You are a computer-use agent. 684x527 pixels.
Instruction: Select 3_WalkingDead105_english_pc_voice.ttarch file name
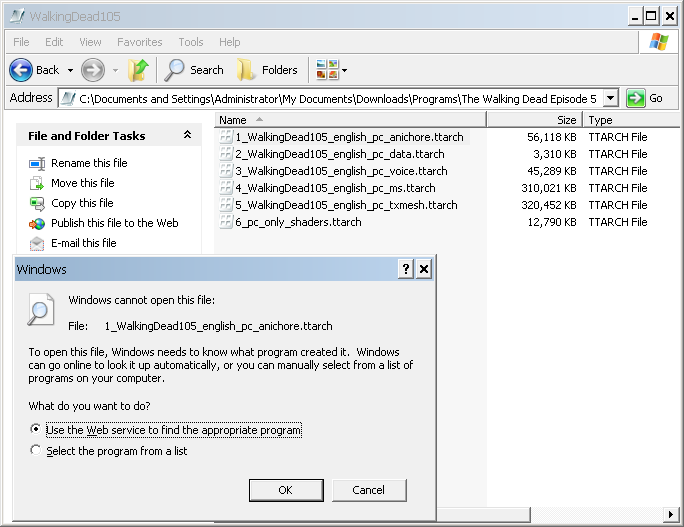(x=342, y=171)
